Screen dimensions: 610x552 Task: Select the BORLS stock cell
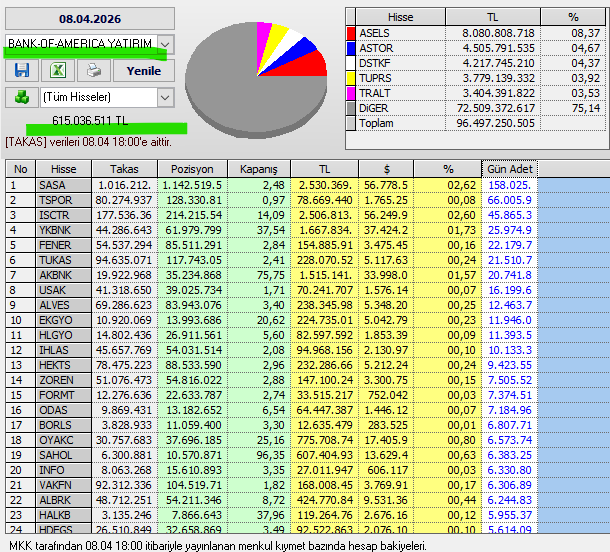64,425
